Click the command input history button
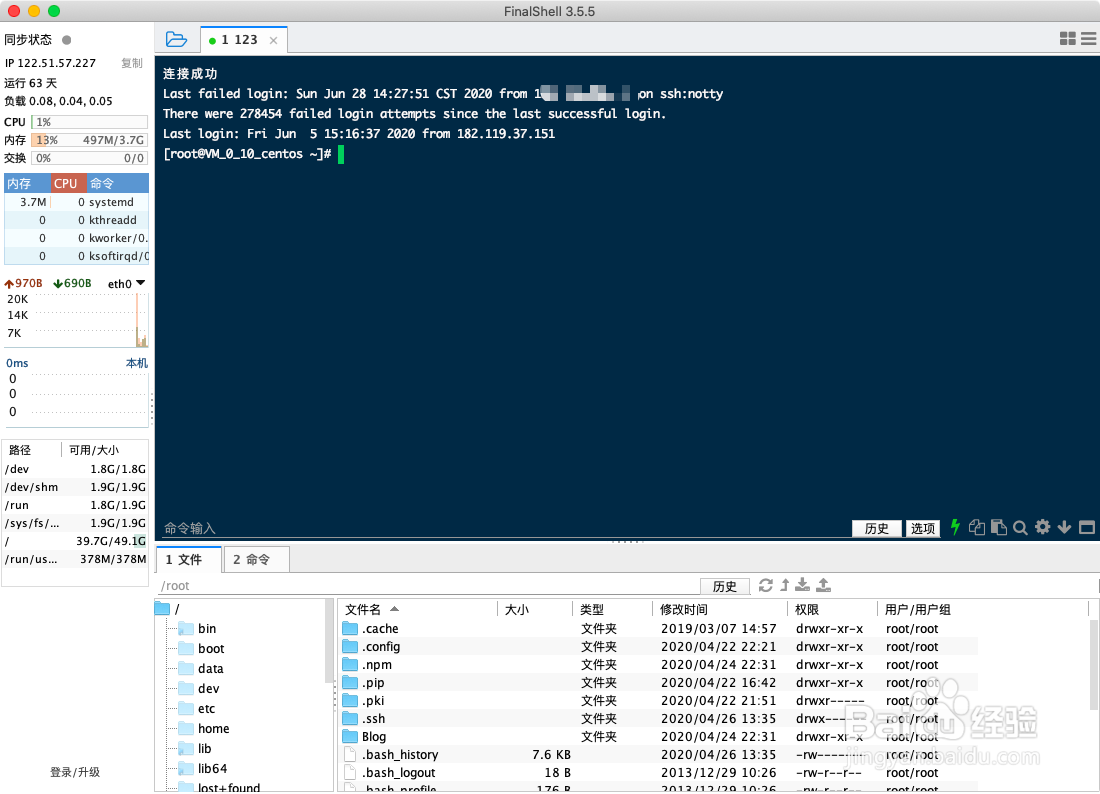Screen dimensions: 1100x794 876,528
